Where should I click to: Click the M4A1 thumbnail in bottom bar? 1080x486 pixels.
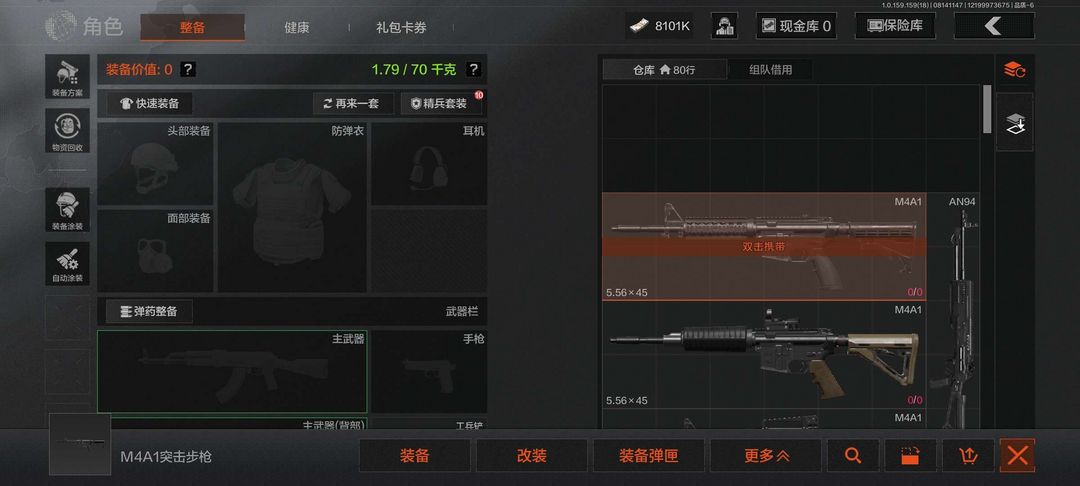tap(80, 444)
